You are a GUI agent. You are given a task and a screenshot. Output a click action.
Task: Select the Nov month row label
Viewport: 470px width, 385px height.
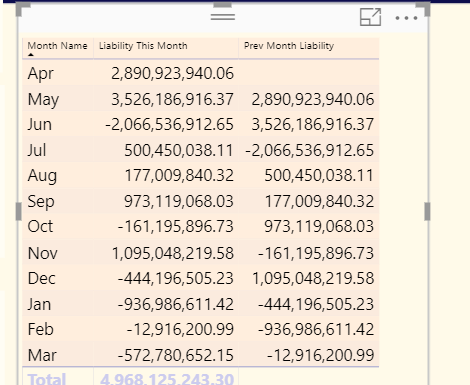(x=43, y=253)
